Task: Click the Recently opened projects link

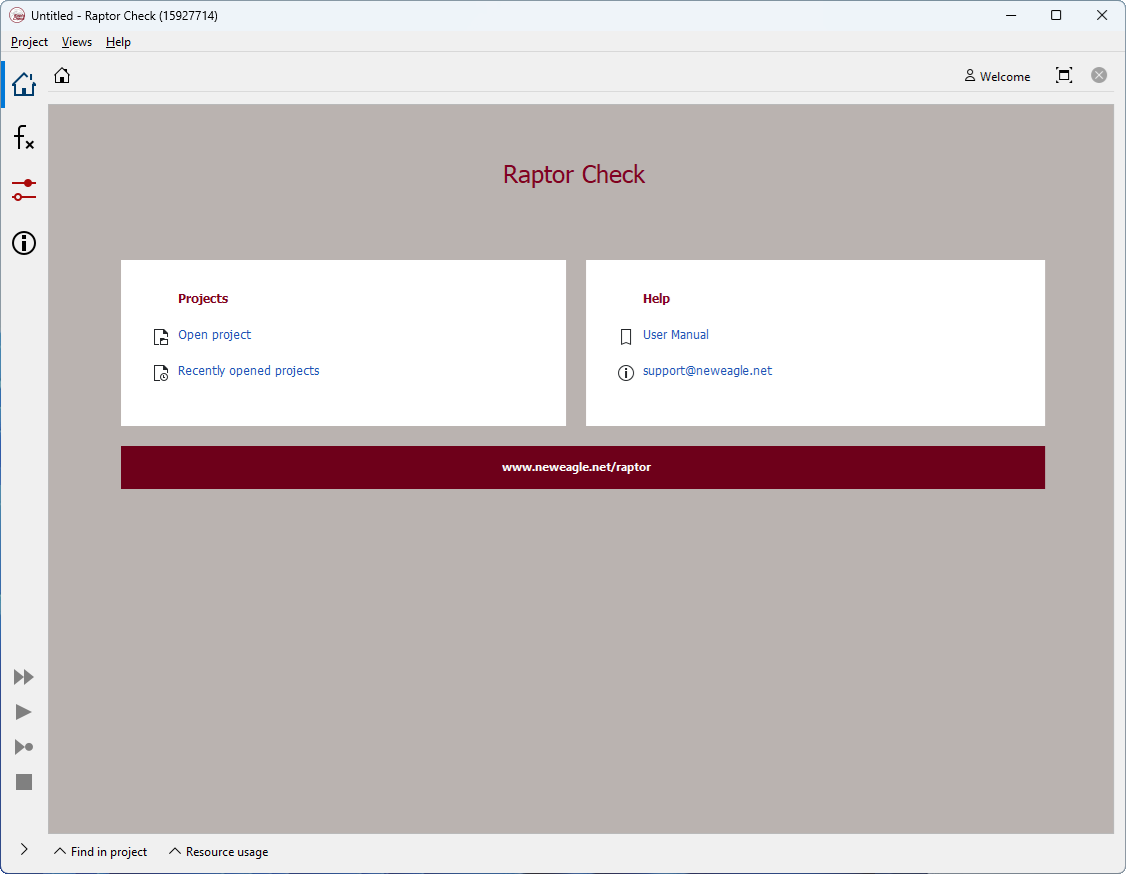Action: click(x=248, y=371)
